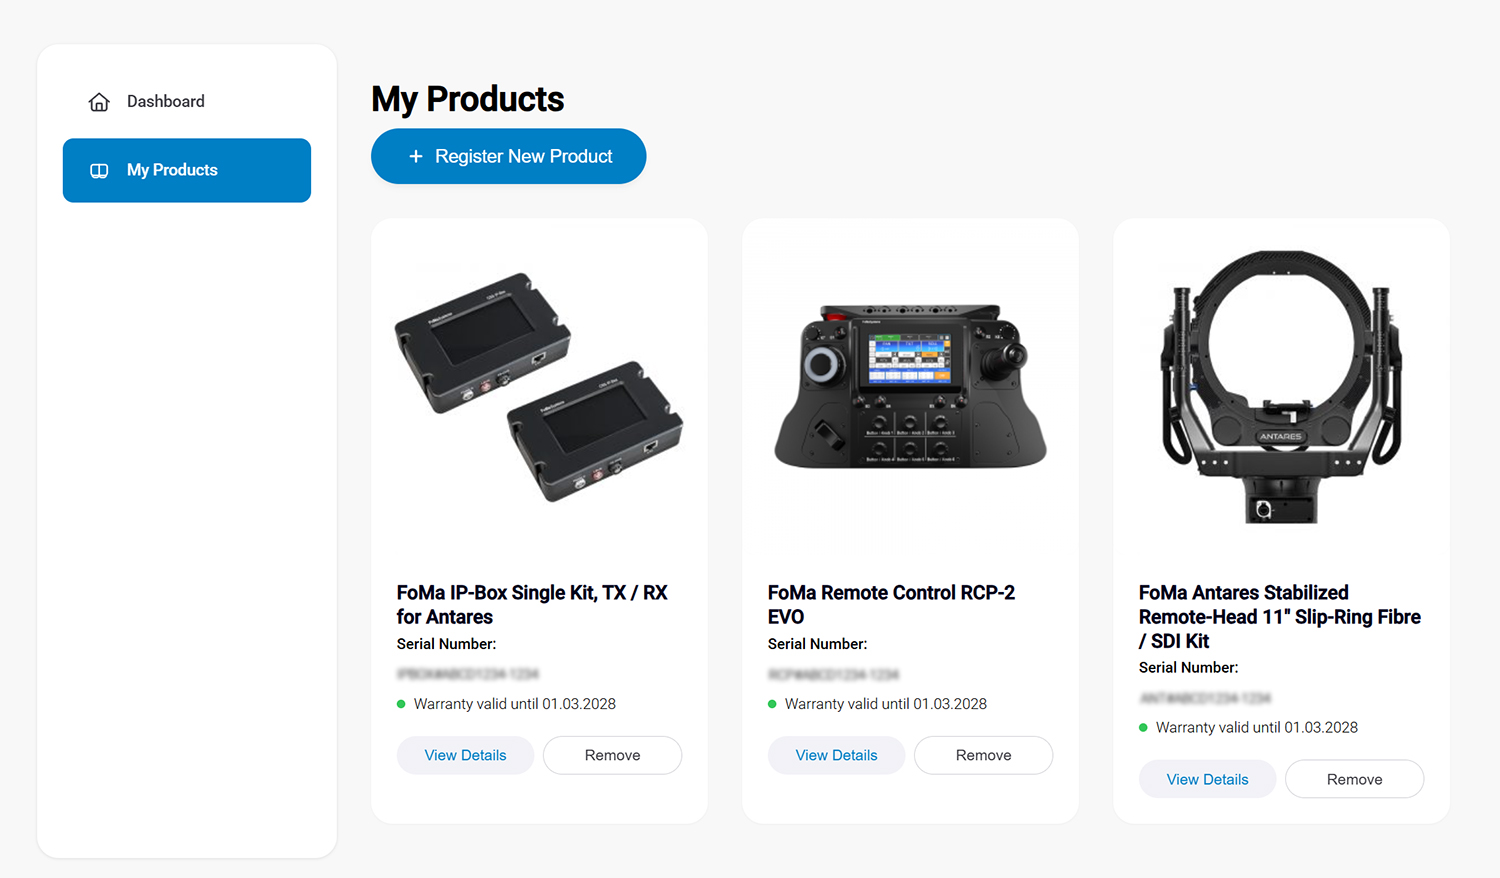Open the Dashboard sidebar item
1500x878 pixels.
click(166, 102)
